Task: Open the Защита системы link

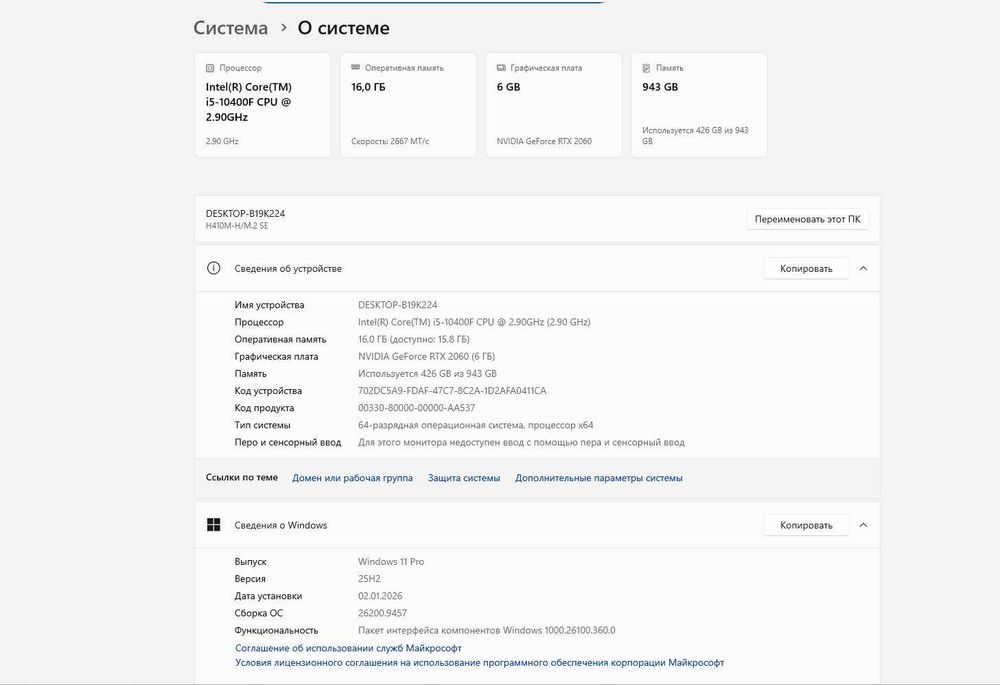Action: (x=464, y=478)
